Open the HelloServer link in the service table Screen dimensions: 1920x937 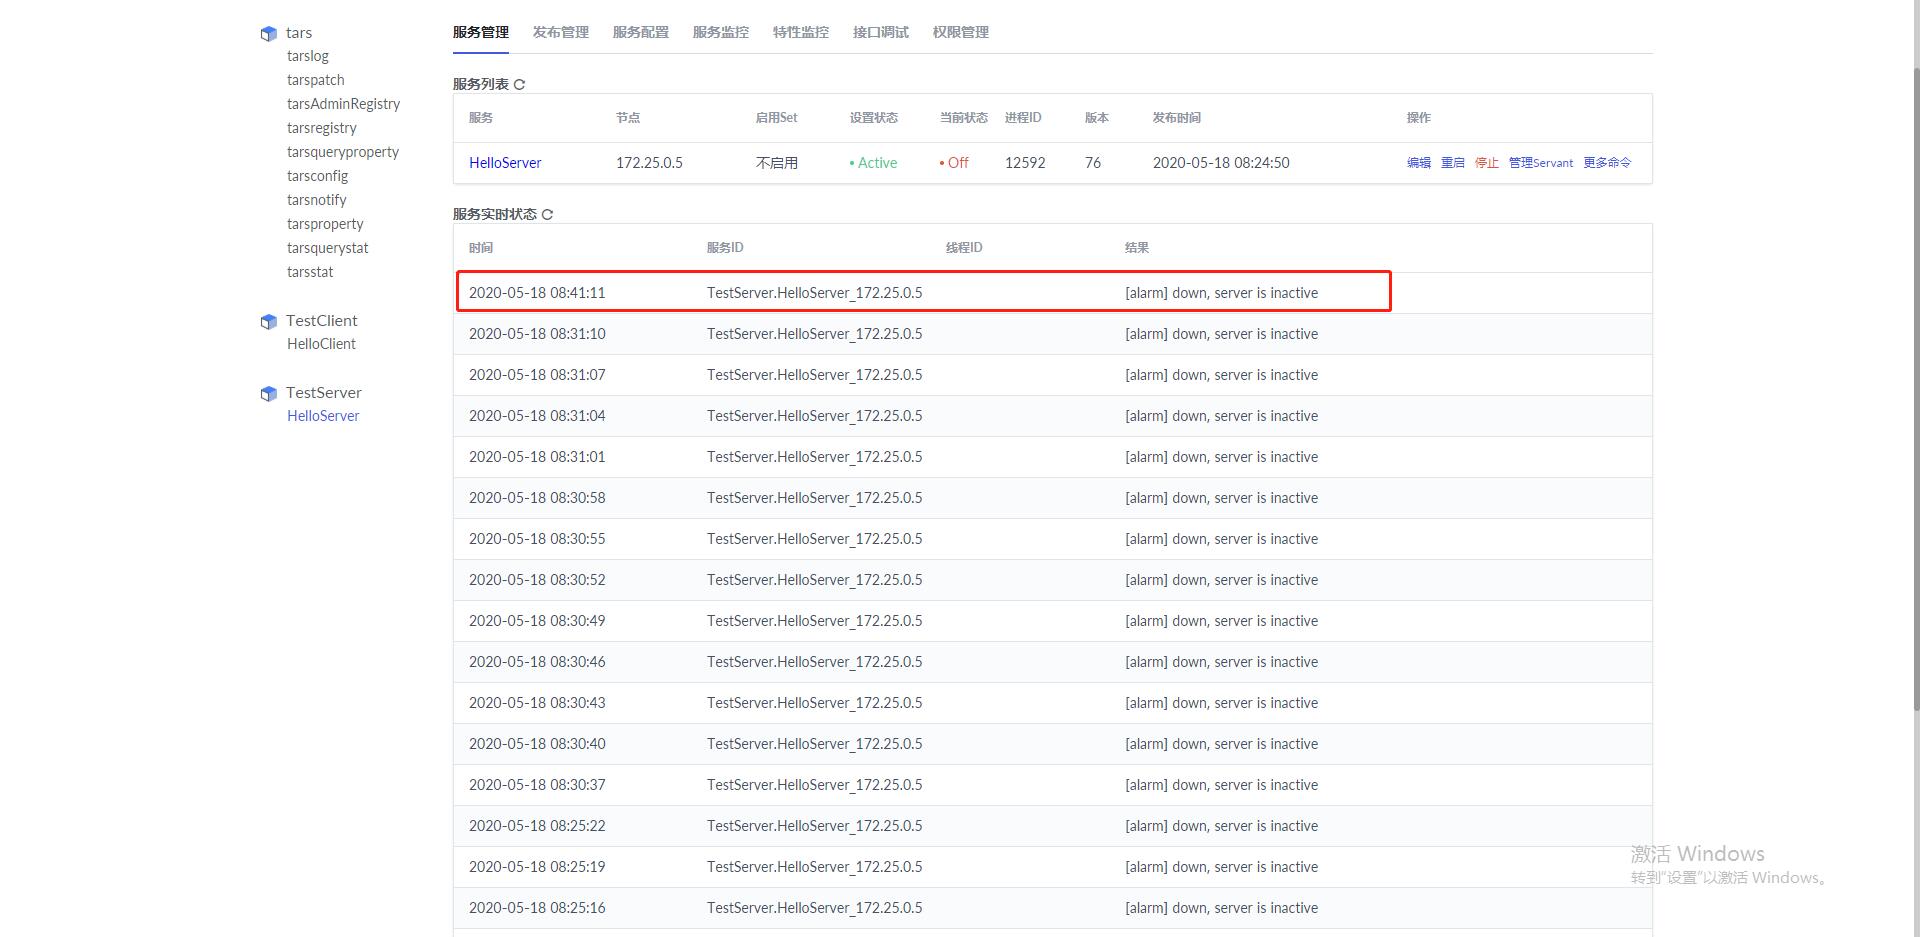(x=505, y=162)
